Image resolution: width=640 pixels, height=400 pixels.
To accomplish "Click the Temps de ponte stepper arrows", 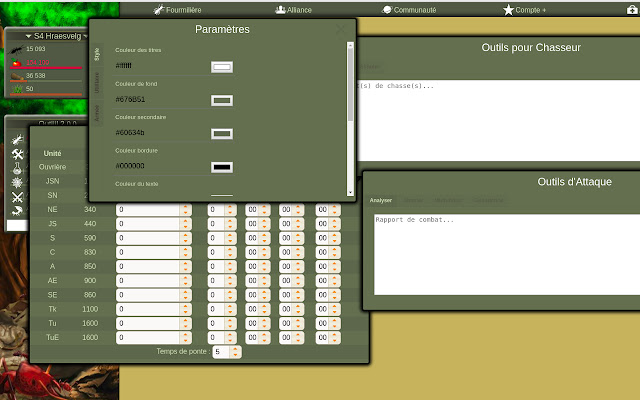I will pos(235,352).
